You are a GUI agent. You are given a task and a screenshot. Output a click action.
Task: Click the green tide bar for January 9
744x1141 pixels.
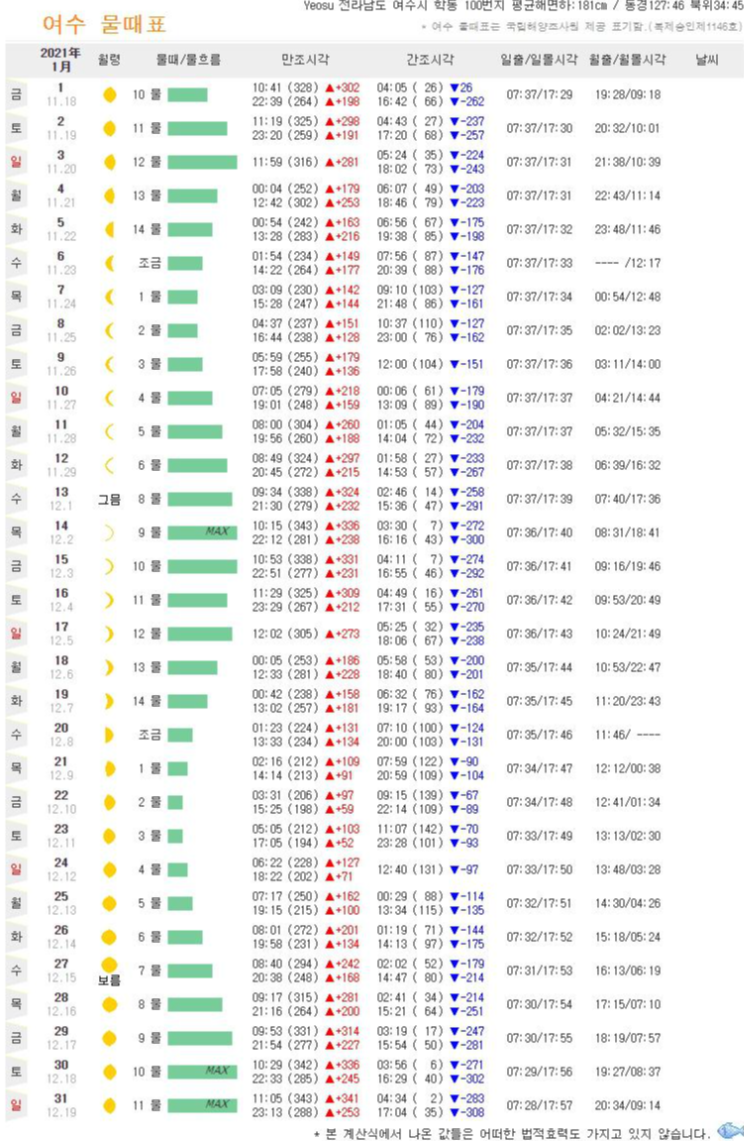pyautogui.click(x=186, y=365)
